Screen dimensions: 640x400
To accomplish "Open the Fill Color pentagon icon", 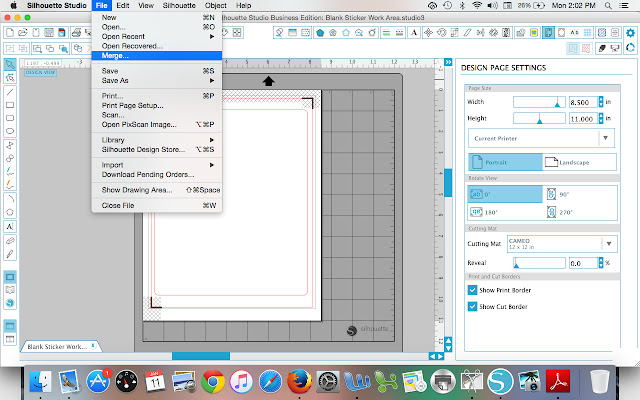I will 320,33.
